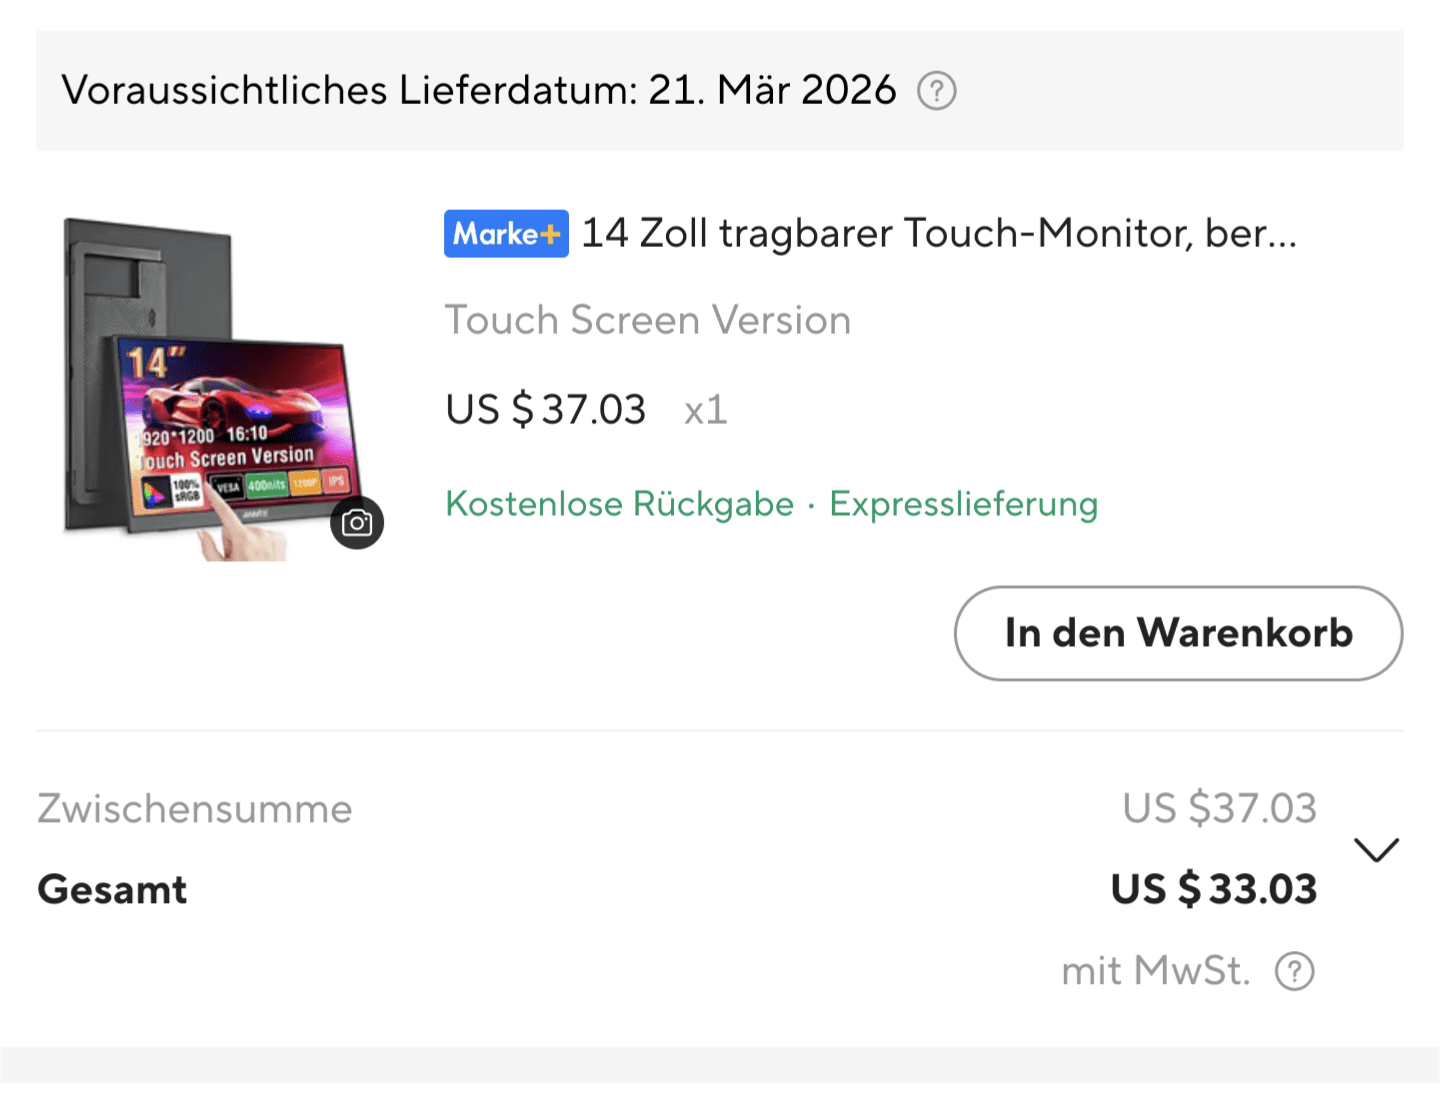Click the subtotal amount US $37.03
This screenshot has height=1119, width=1440.
click(1219, 808)
